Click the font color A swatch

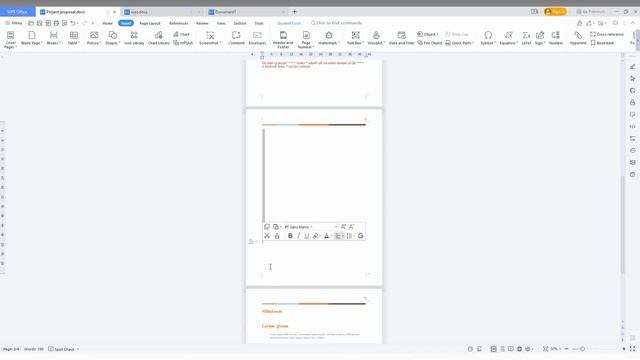tap(327, 236)
